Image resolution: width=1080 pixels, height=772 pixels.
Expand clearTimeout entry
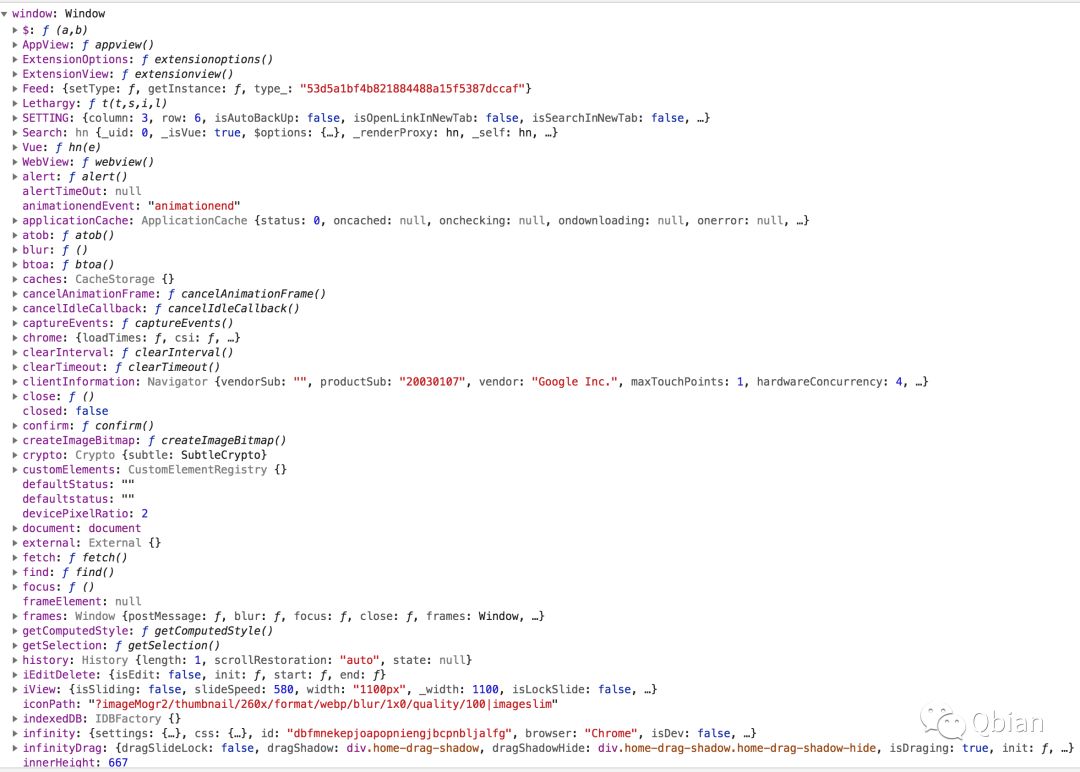[14, 367]
